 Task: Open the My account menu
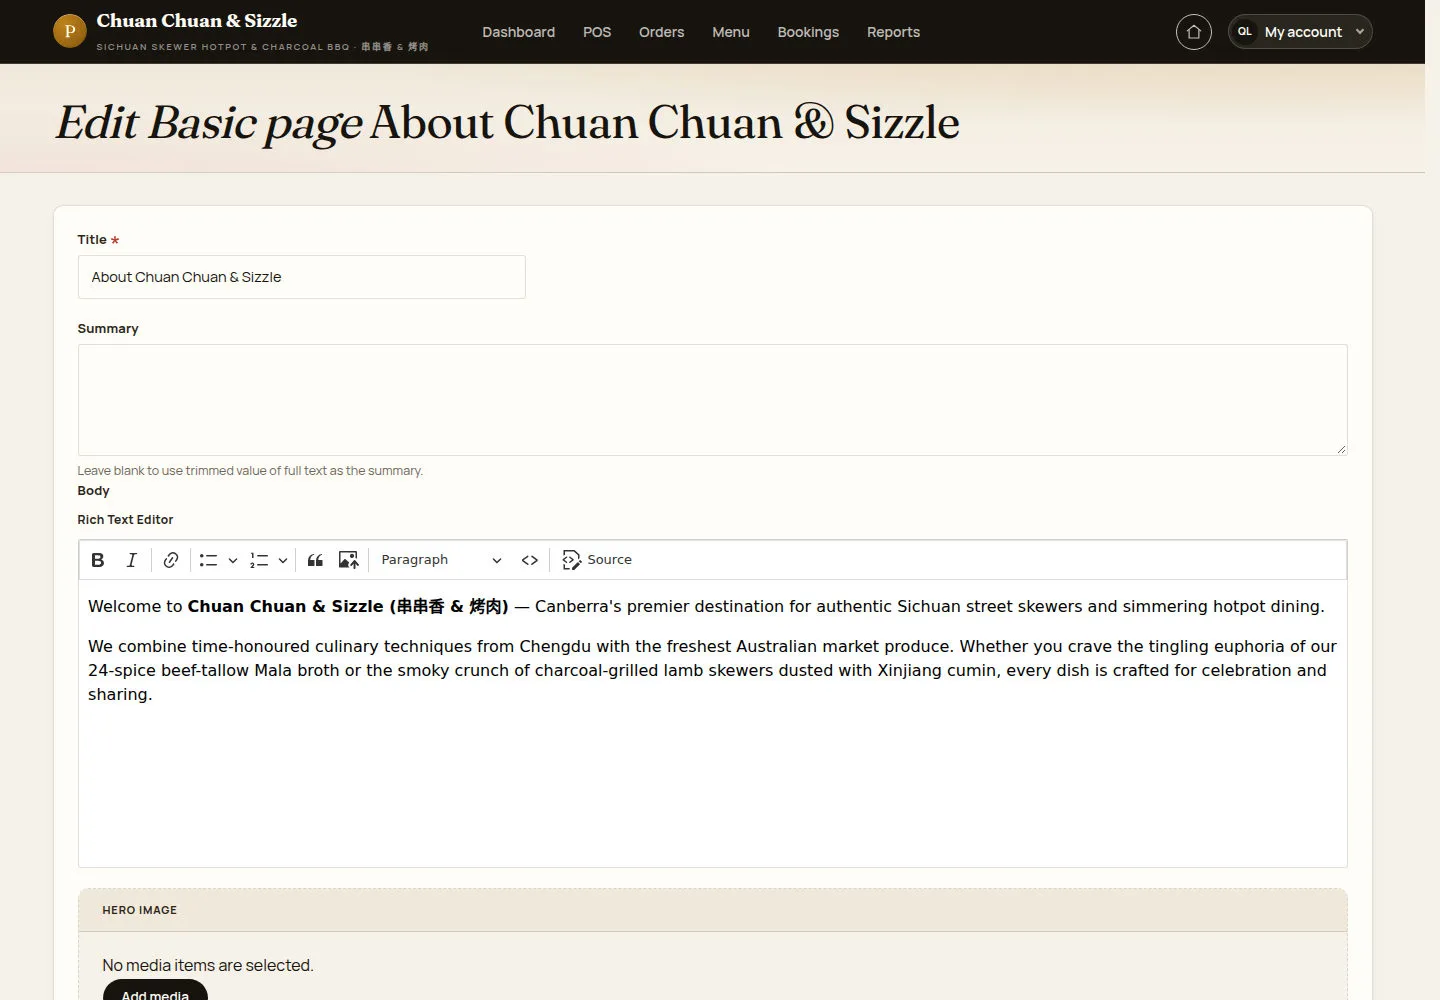(1300, 32)
